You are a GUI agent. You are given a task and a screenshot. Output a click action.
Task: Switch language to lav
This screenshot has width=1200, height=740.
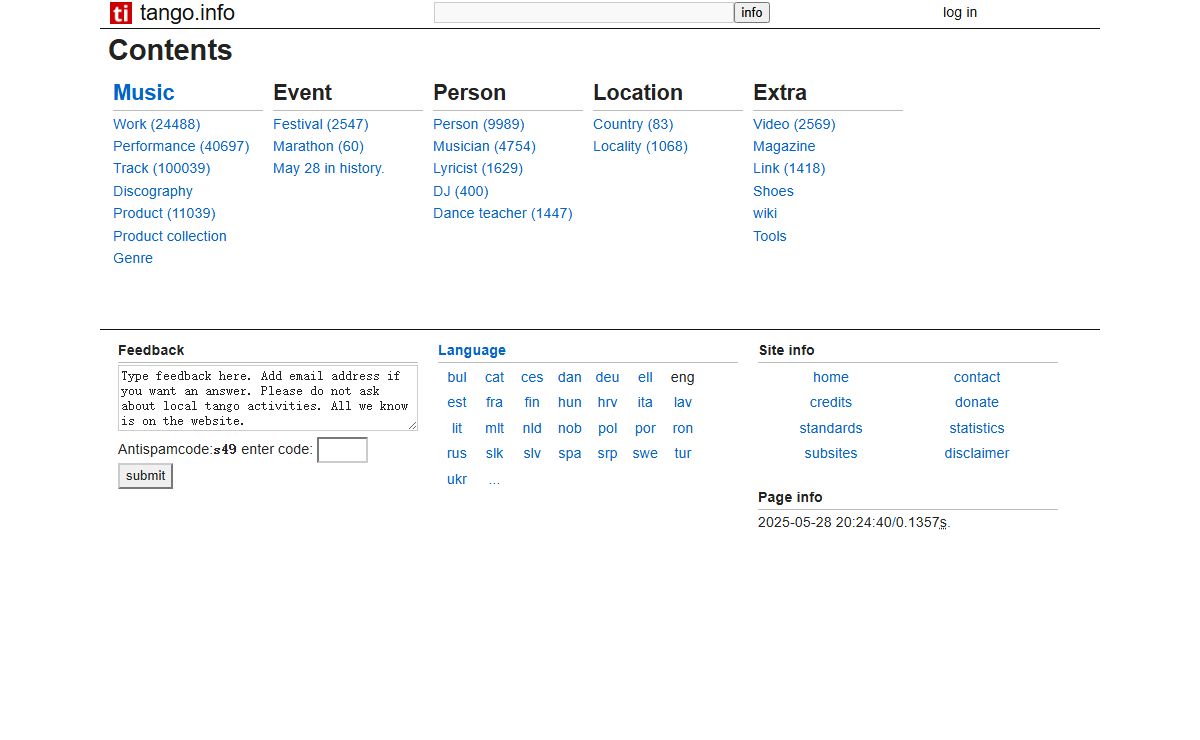click(683, 402)
